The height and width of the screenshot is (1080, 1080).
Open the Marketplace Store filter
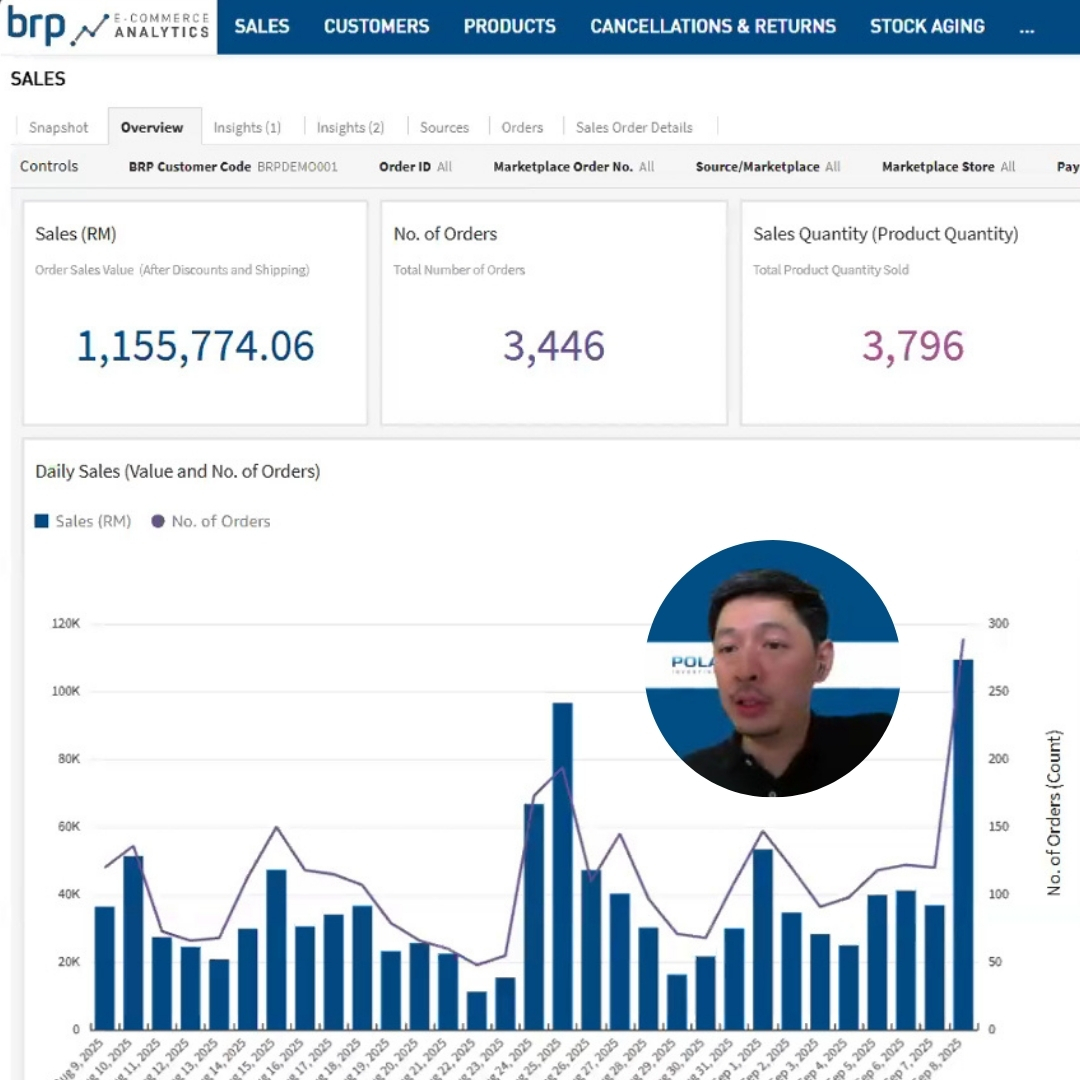(x=948, y=167)
